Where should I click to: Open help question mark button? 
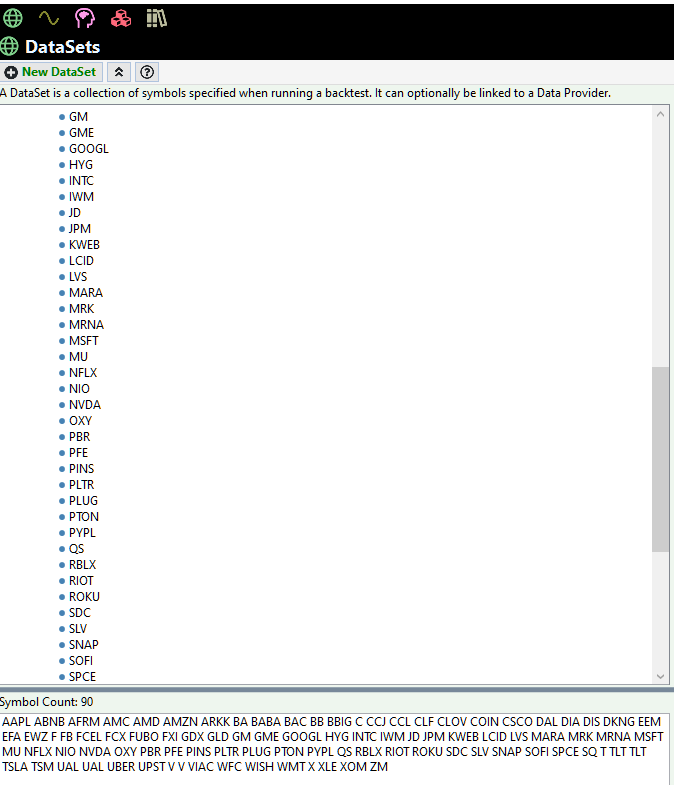coord(147,72)
